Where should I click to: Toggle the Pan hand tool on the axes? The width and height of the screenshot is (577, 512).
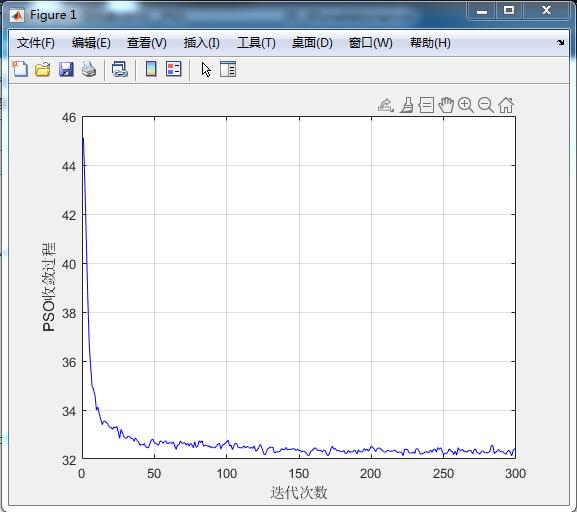446,105
